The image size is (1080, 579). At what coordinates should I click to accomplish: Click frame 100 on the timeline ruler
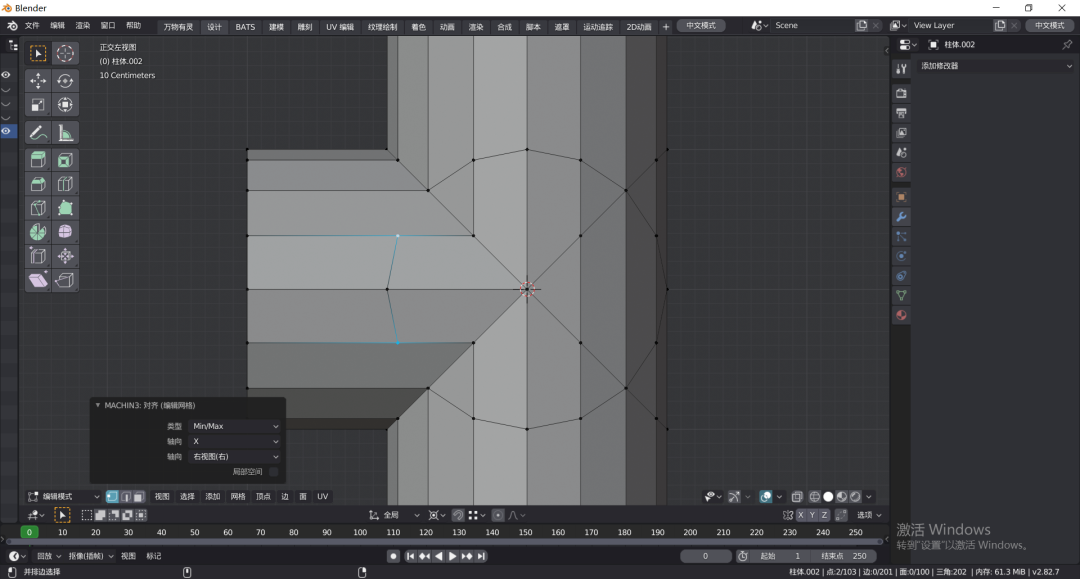pos(360,532)
